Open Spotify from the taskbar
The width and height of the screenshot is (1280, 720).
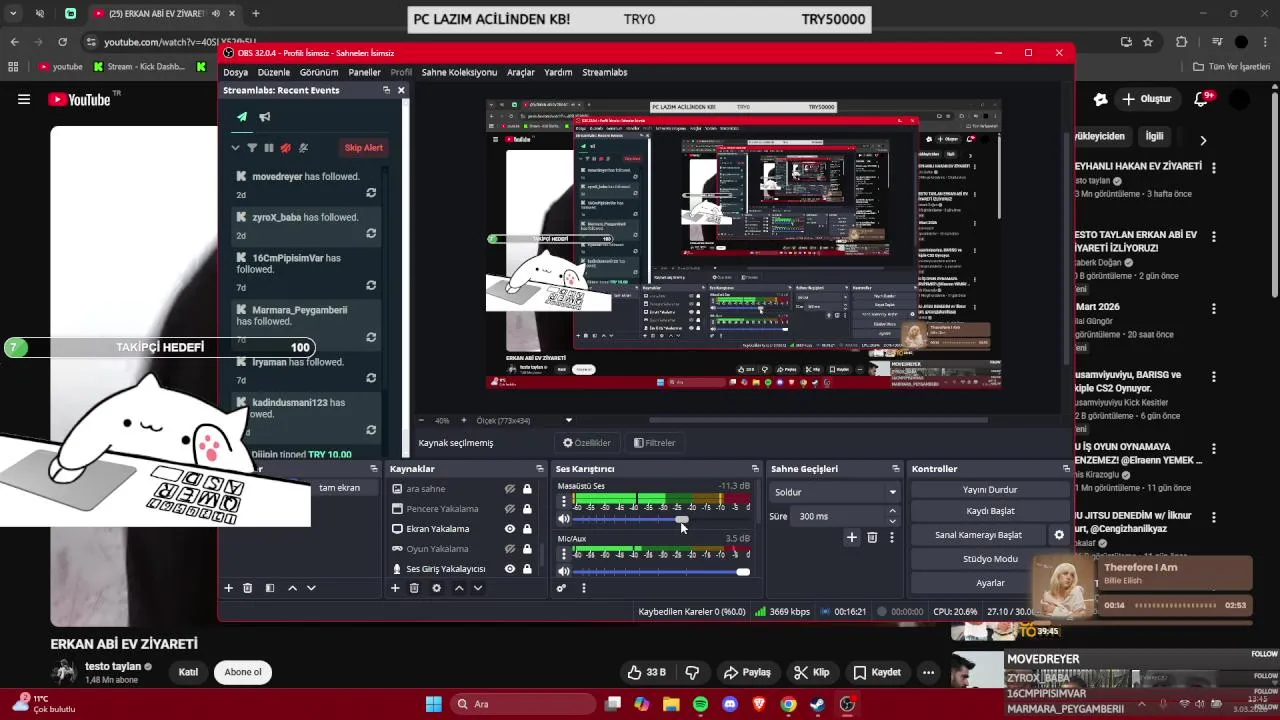(x=700, y=704)
